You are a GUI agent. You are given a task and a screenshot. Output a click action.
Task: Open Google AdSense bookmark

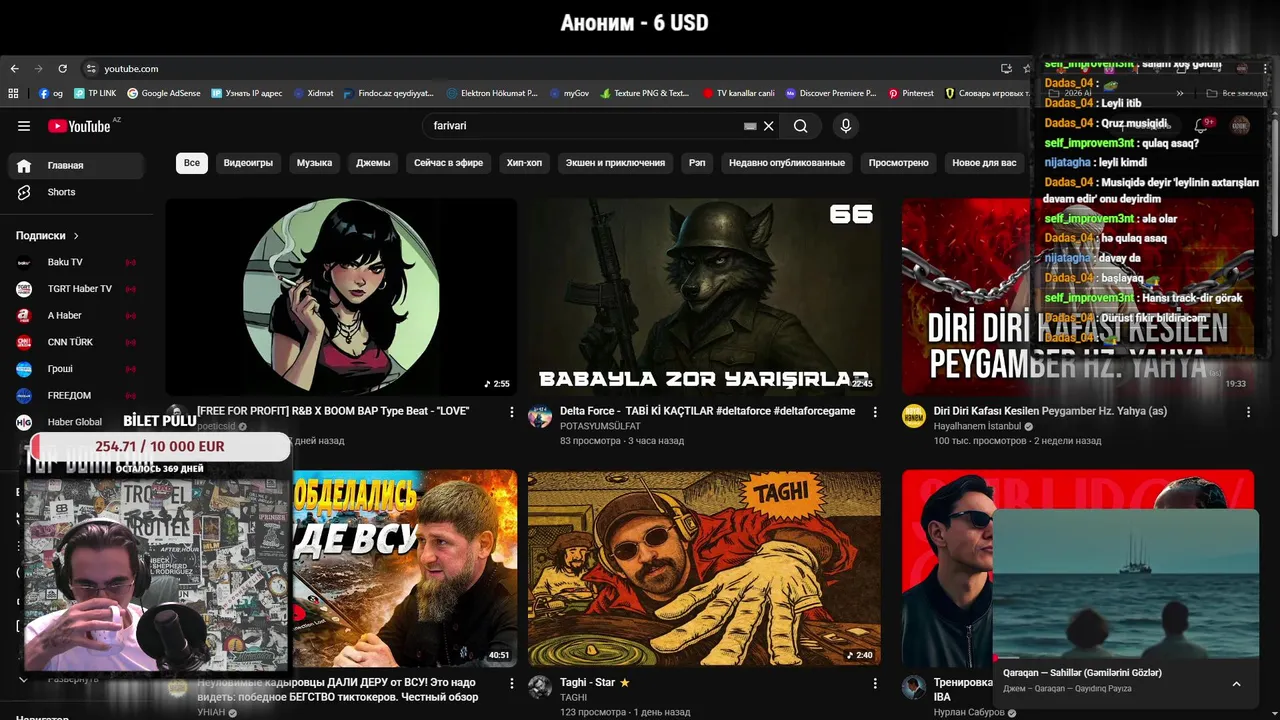[163, 93]
